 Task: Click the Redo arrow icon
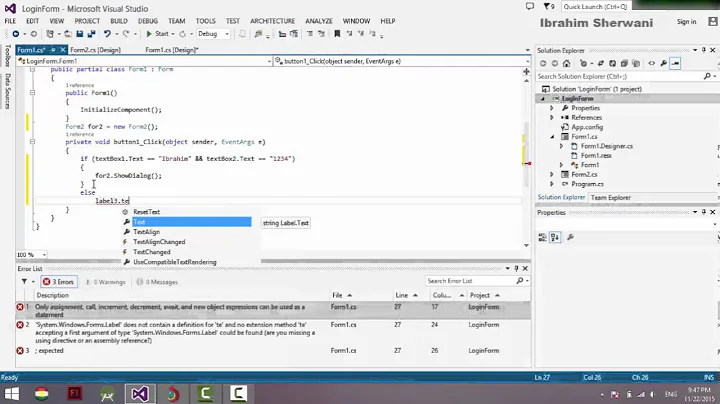[x=126, y=34]
